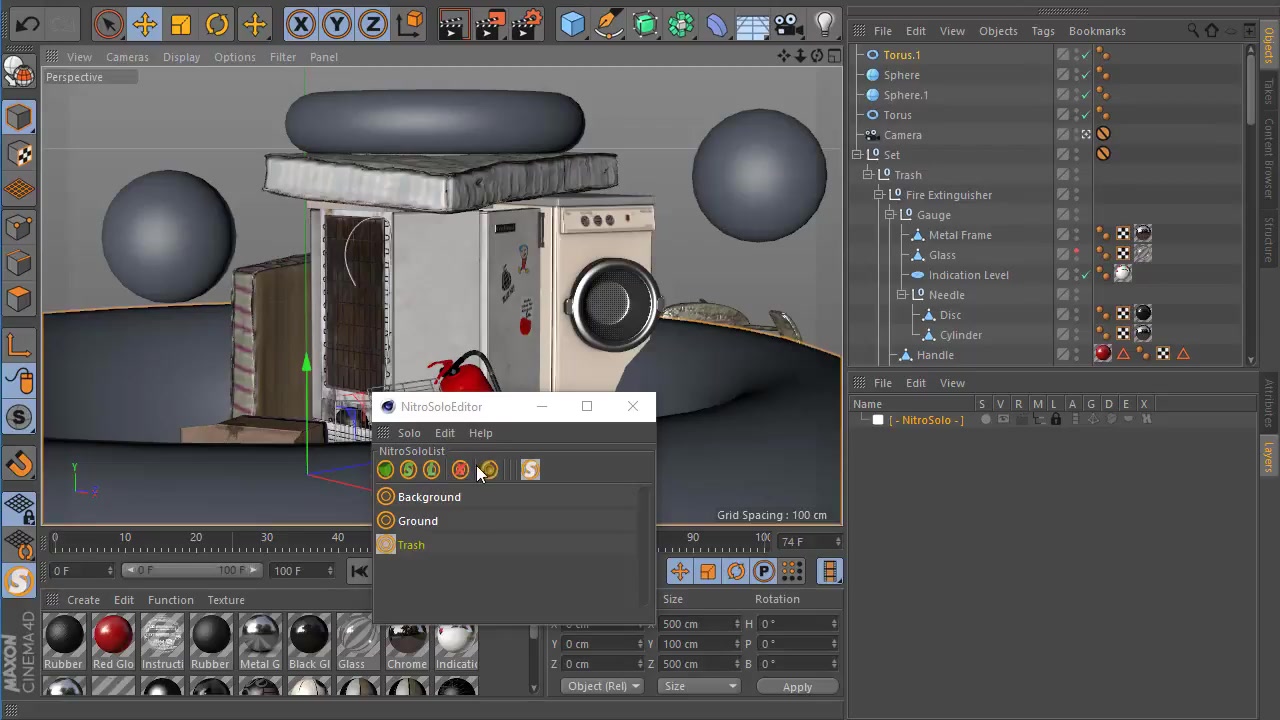Open the Object (Rel) dropdown
1280x720 pixels.
[x=602, y=686]
